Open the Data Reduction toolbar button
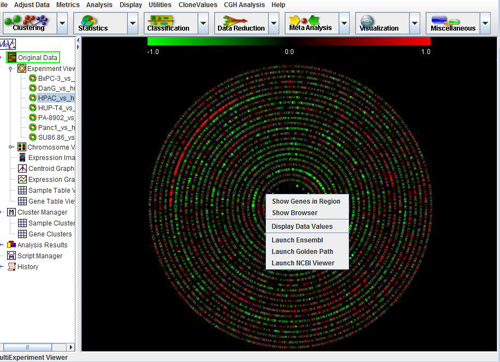Image resolution: width=500 pixels, height=362 pixels. [x=241, y=23]
